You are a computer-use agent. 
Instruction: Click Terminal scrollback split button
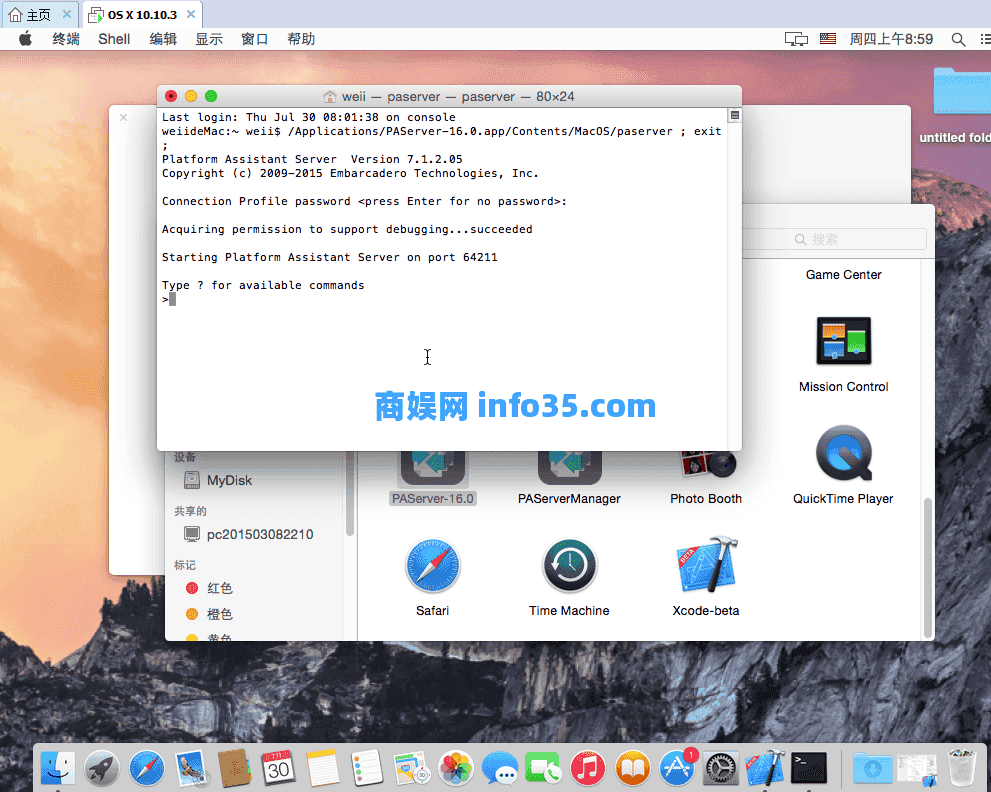(734, 115)
